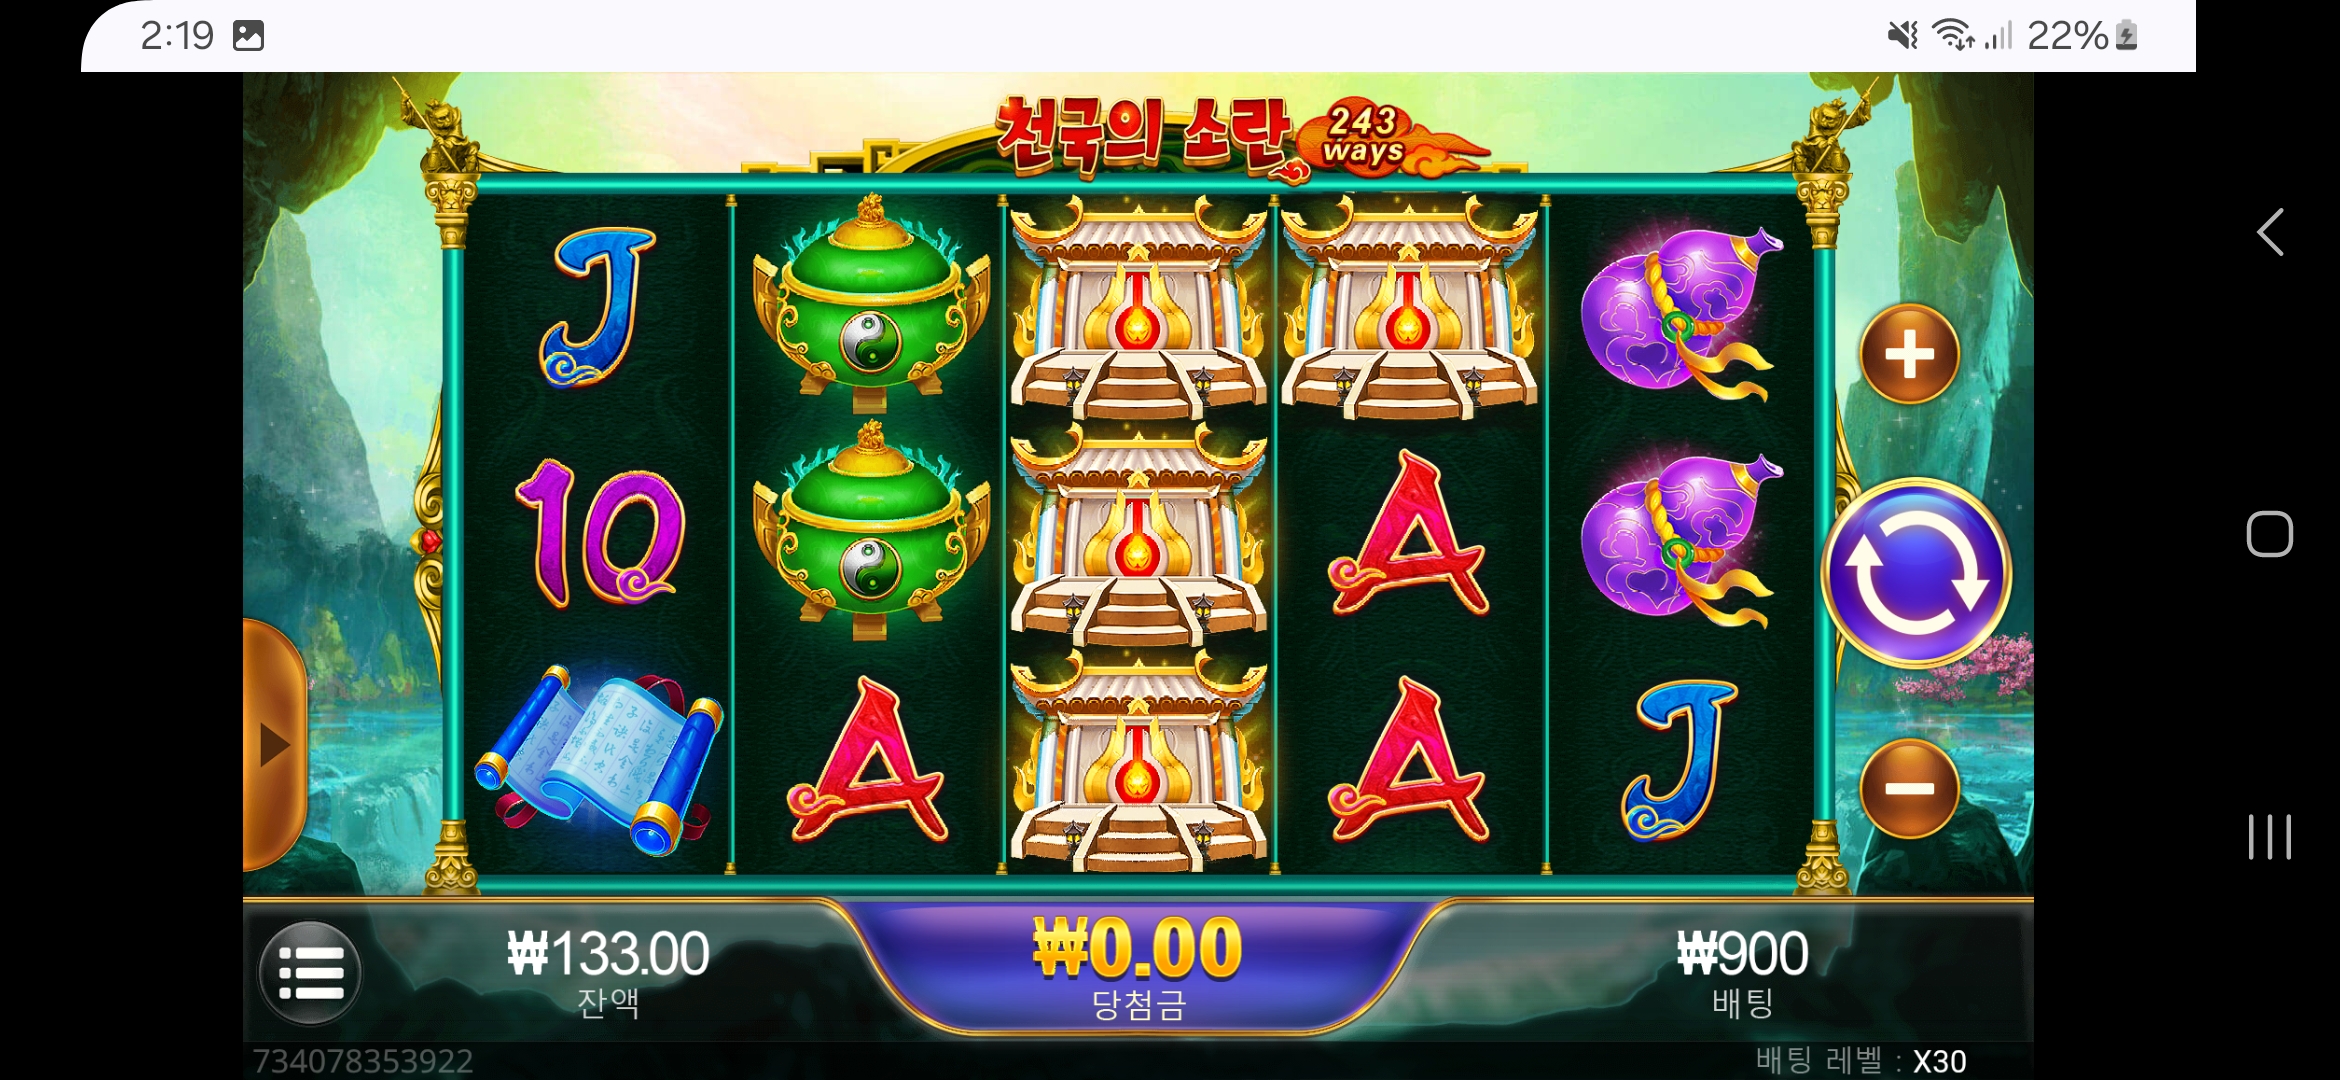The image size is (2340, 1080).
Task: Click the 243 ways badge in the title
Action: coord(1364,136)
